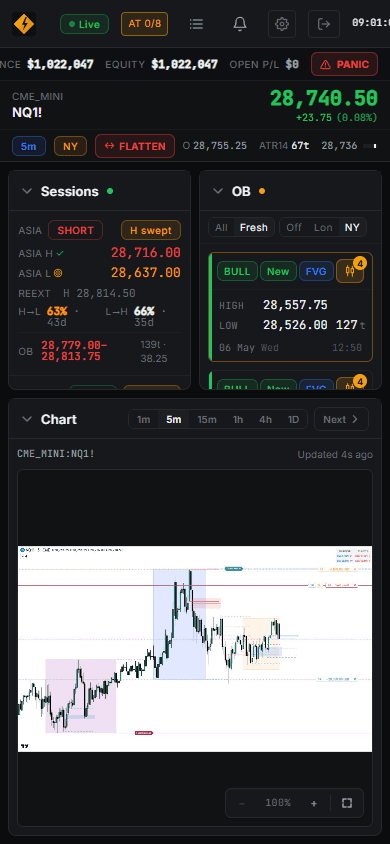The height and width of the screenshot is (844, 390).
Task: Click the 100% zoom level value
Action: tap(278, 803)
